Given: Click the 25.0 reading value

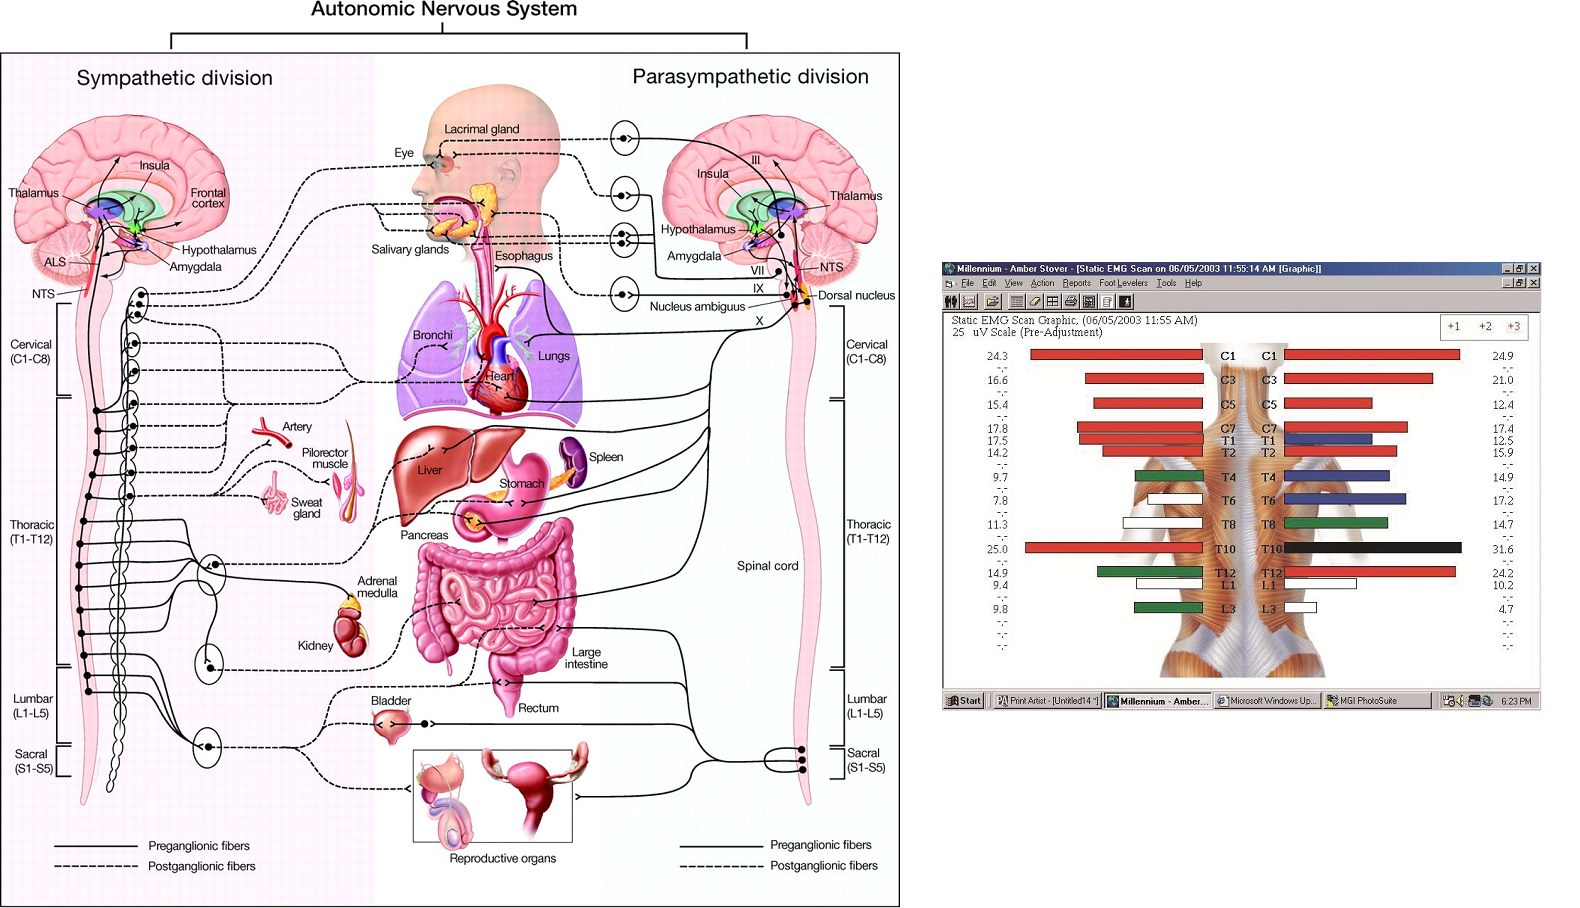Looking at the screenshot, I should [x=997, y=549].
